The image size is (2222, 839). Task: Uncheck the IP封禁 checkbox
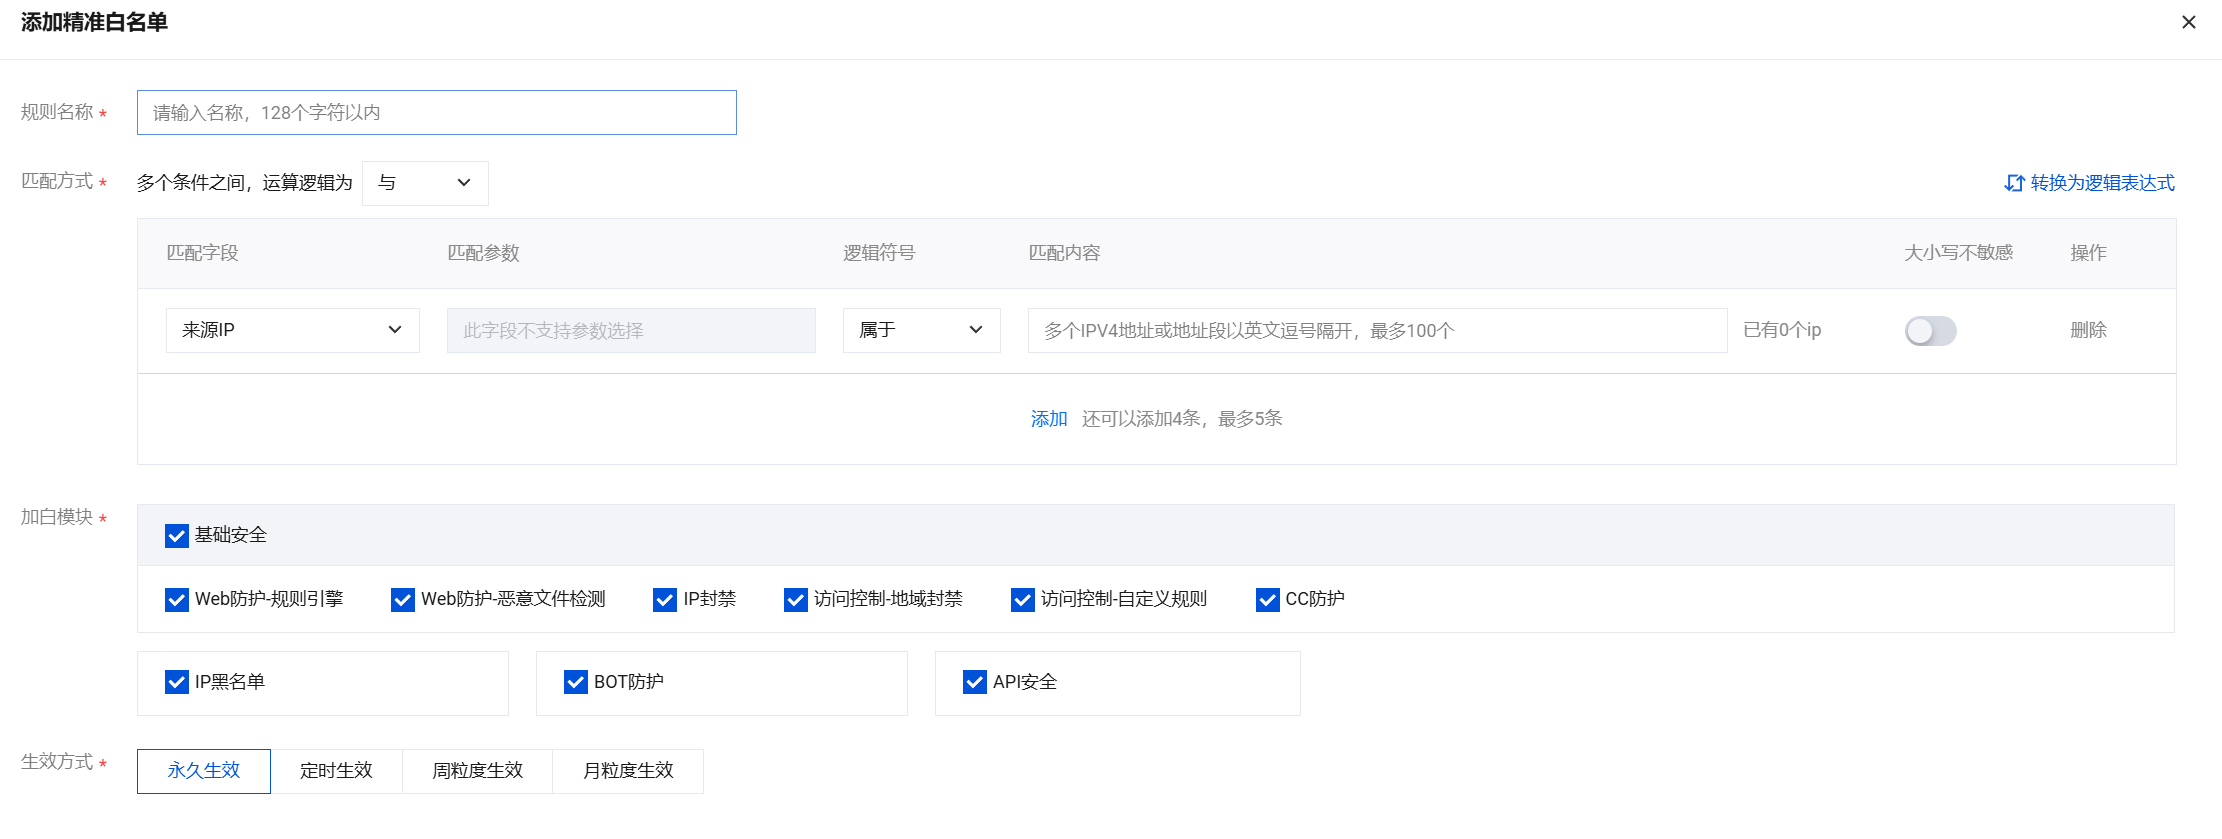(665, 600)
